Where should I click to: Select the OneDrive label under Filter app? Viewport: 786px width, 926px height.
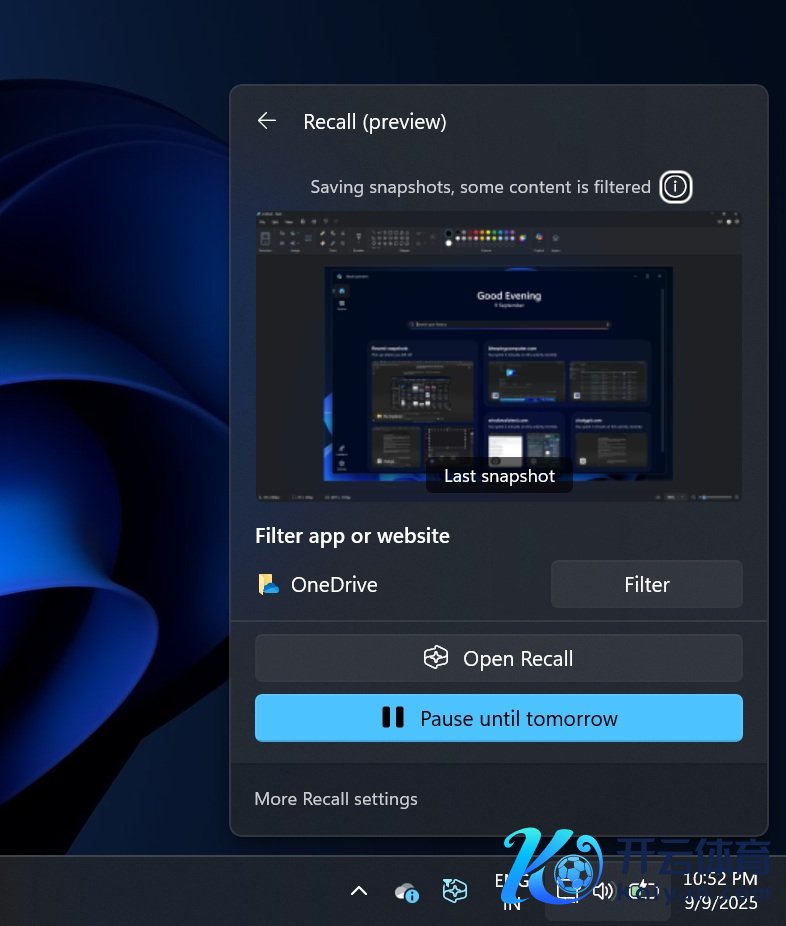(x=334, y=585)
